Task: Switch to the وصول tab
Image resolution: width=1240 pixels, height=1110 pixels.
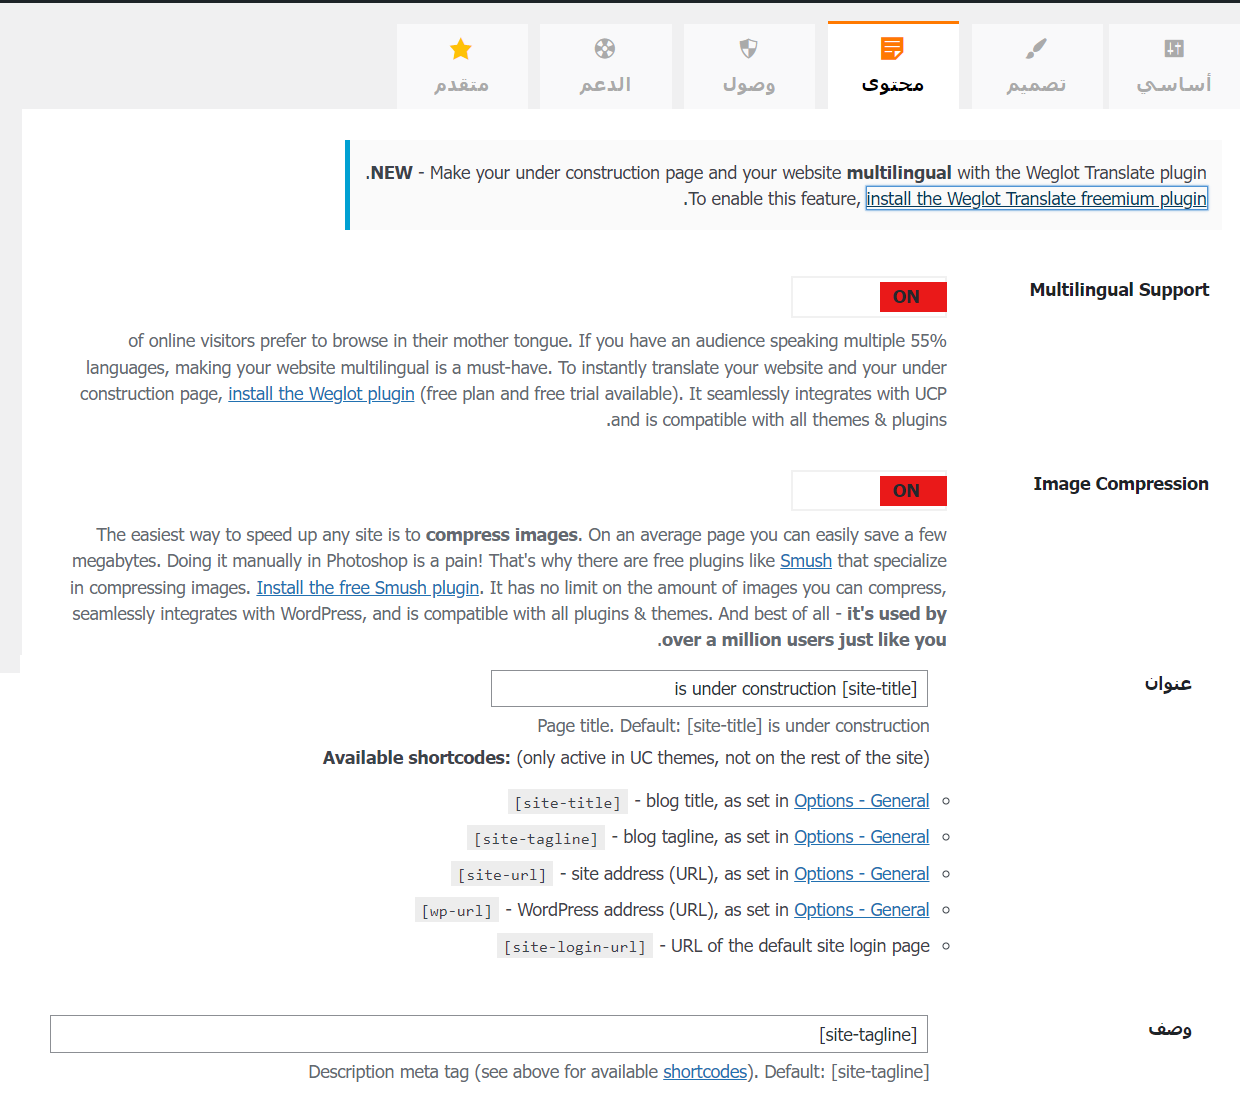Action: click(749, 85)
